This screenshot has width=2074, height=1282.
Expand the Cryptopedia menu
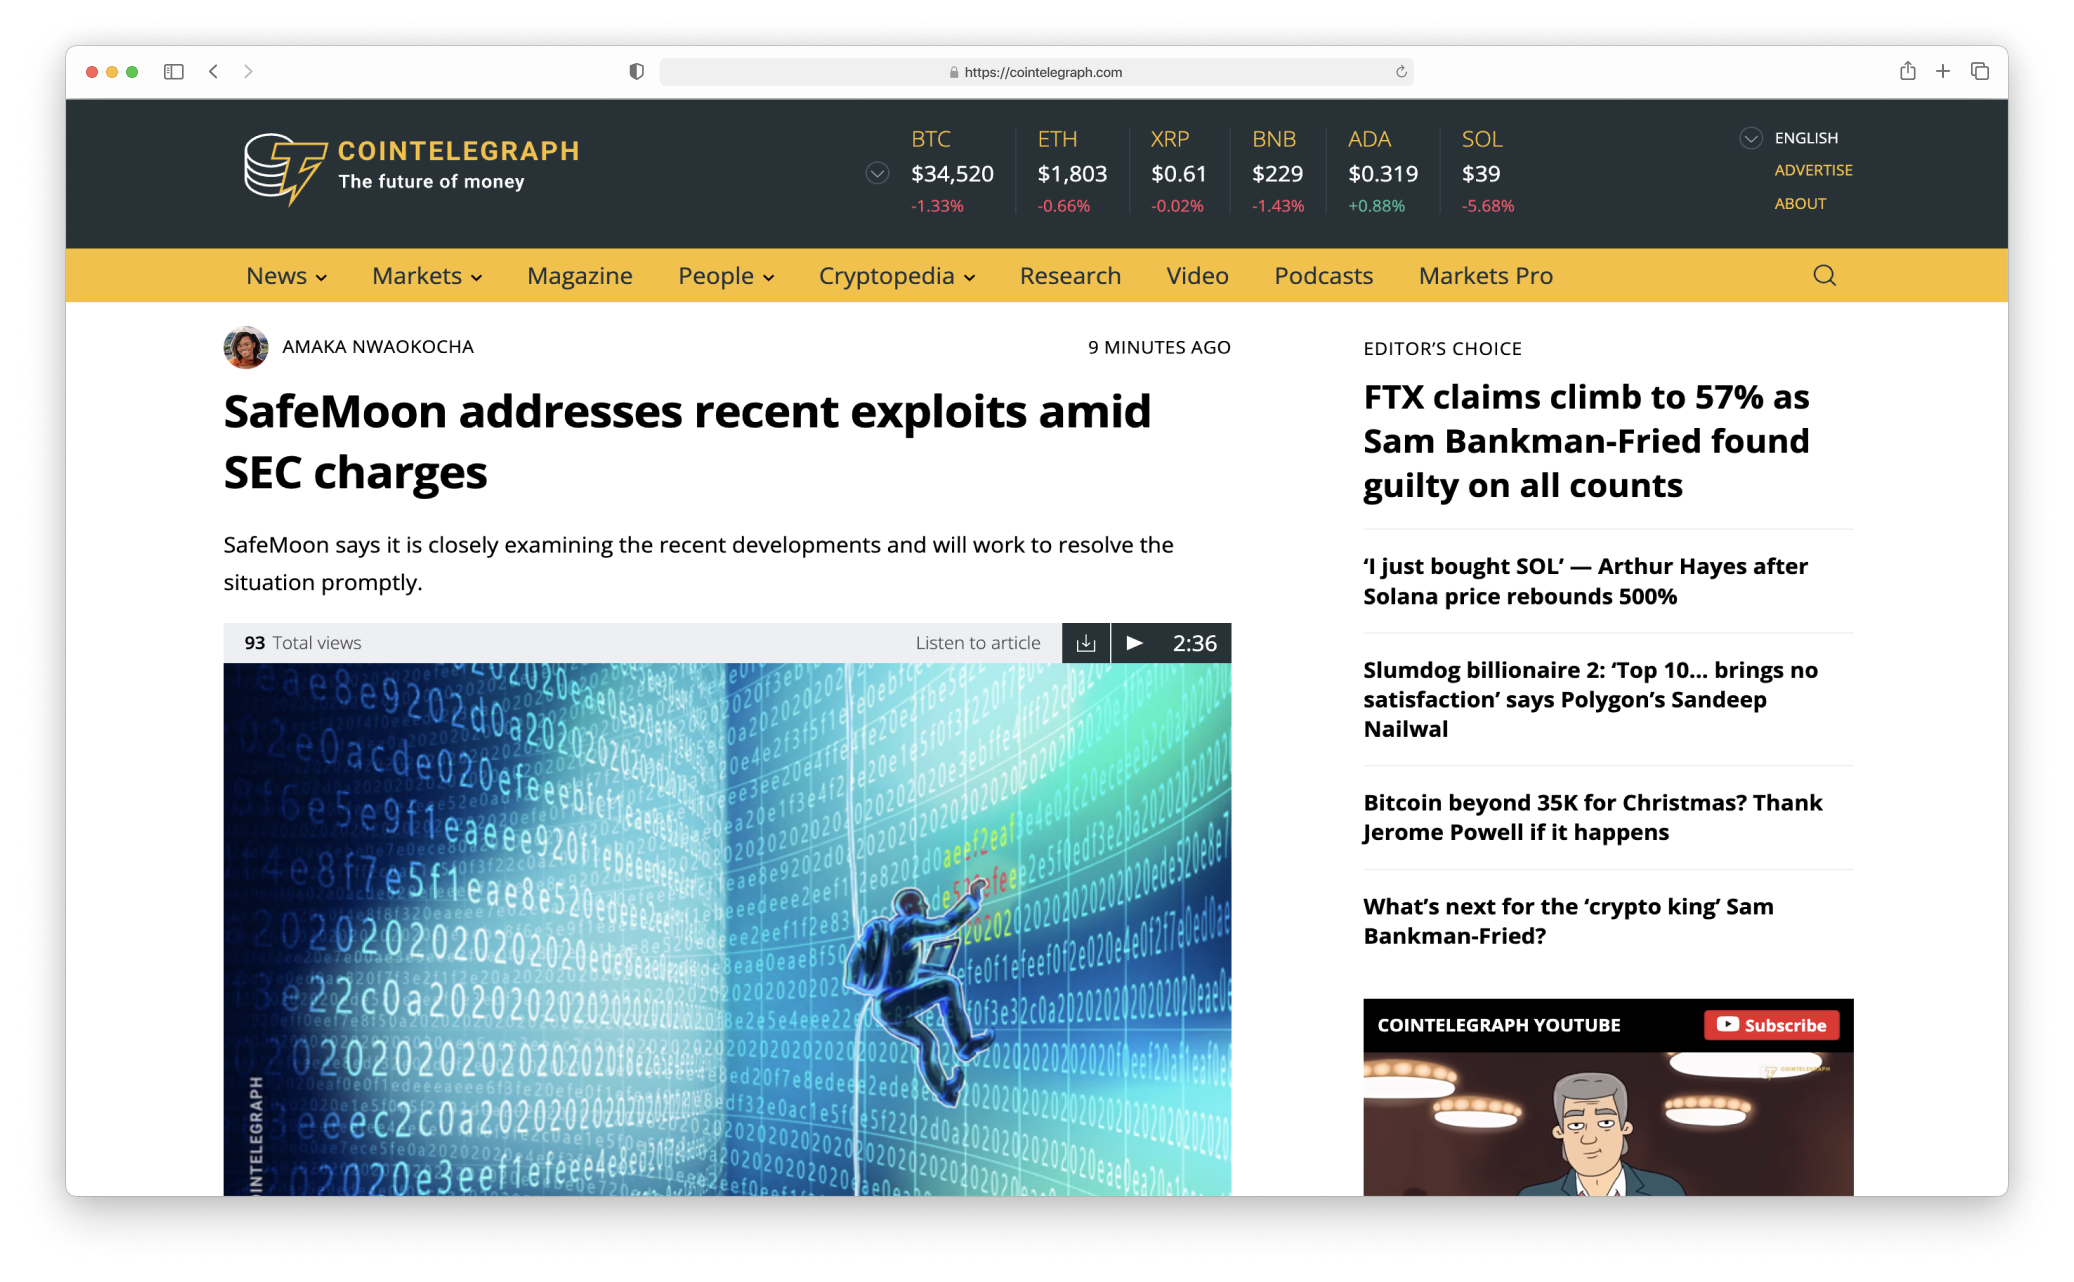tap(896, 276)
